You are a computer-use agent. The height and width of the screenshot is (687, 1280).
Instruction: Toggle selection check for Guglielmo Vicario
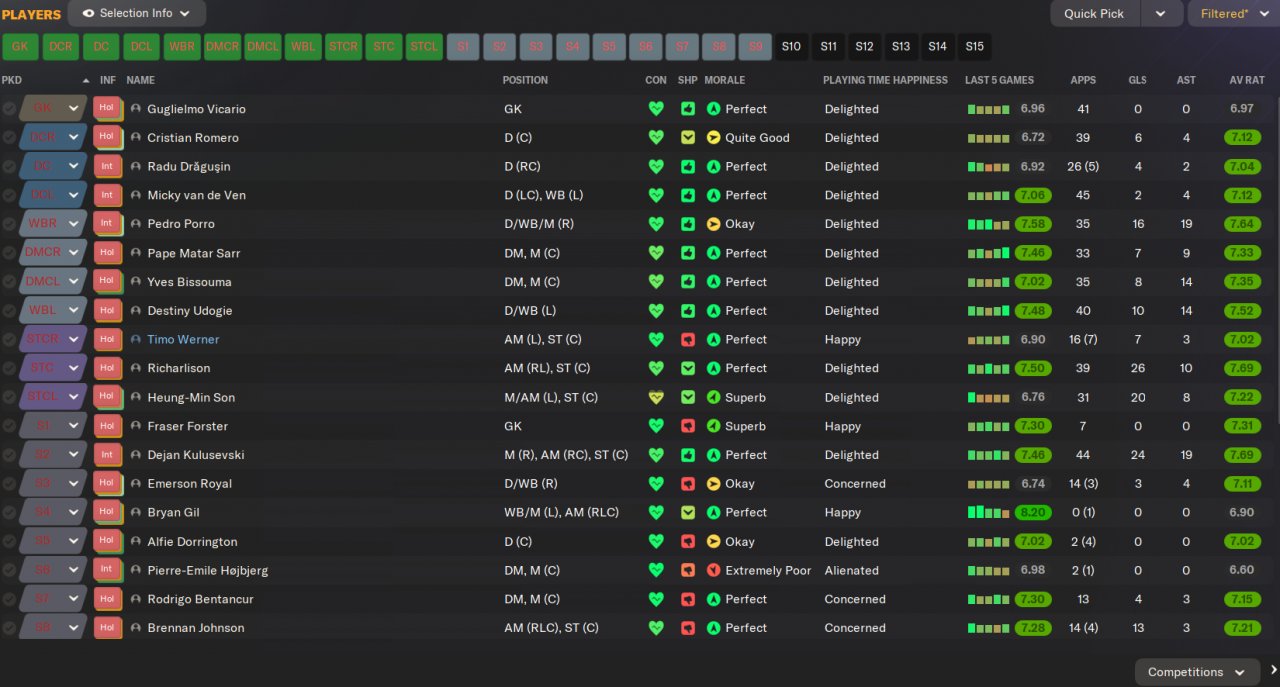[9, 109]
